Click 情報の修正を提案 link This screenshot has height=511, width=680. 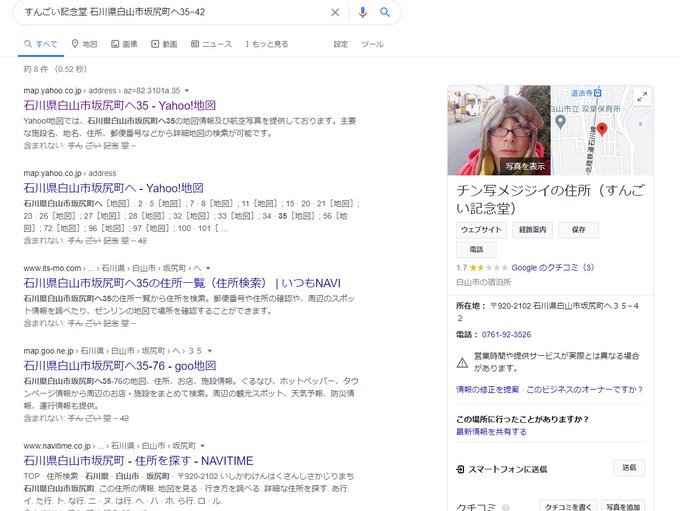coord(487,390)
